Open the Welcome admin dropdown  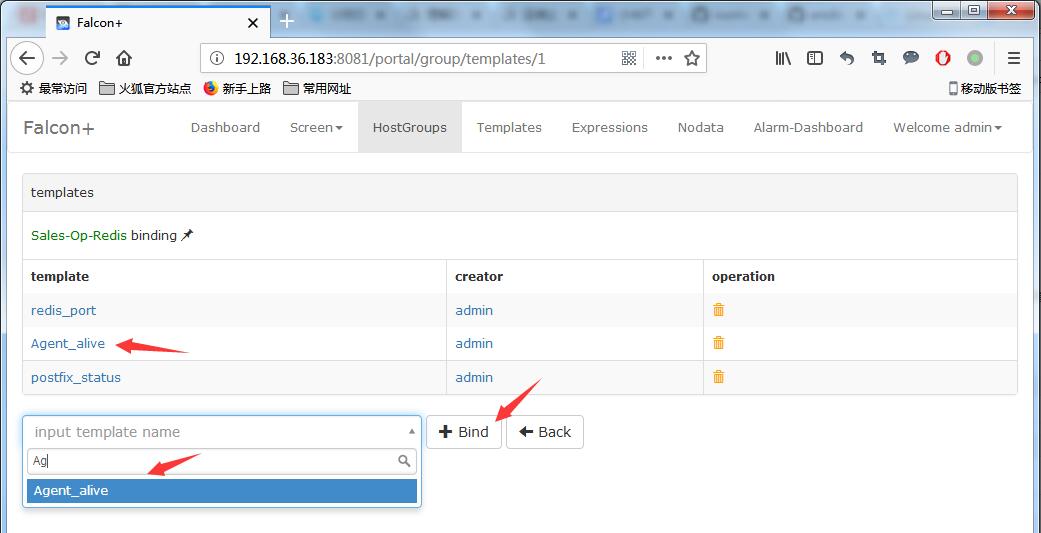point(946,127)
